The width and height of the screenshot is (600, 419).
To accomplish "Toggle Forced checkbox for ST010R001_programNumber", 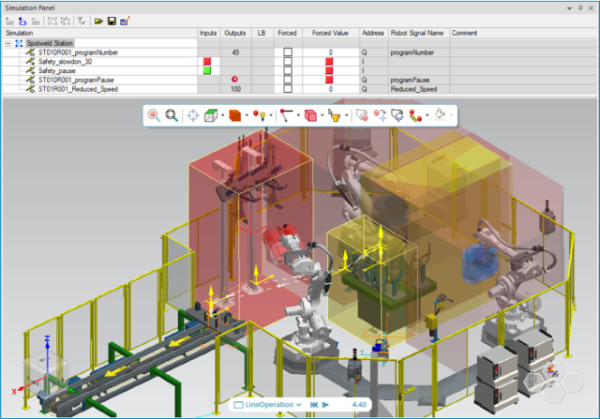I will (x=288, y=52).
